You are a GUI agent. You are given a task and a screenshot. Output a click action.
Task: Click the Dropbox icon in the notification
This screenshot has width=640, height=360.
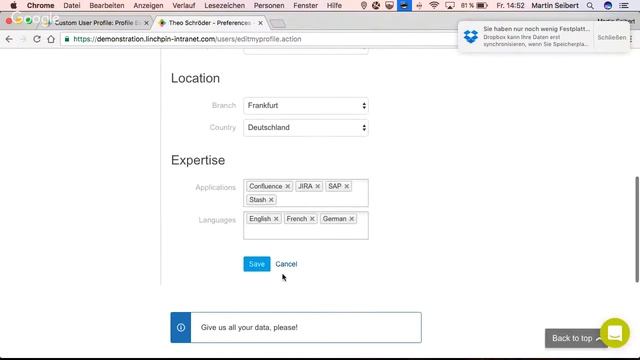tap(471, 36)
